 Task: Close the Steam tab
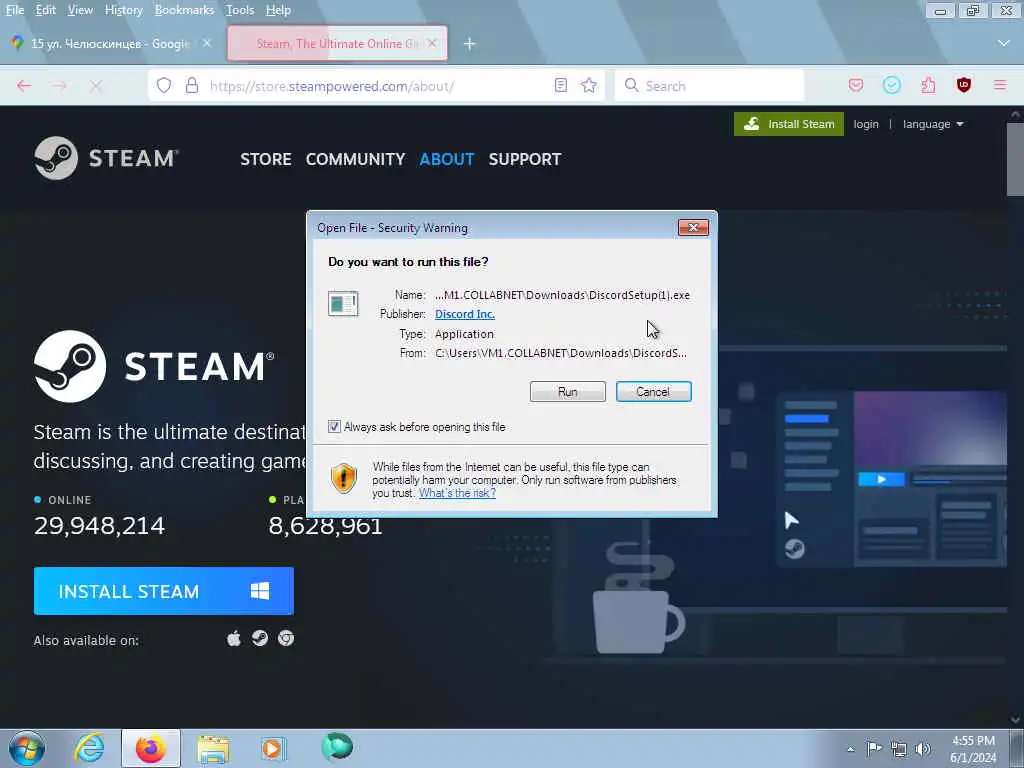[432, 43]
